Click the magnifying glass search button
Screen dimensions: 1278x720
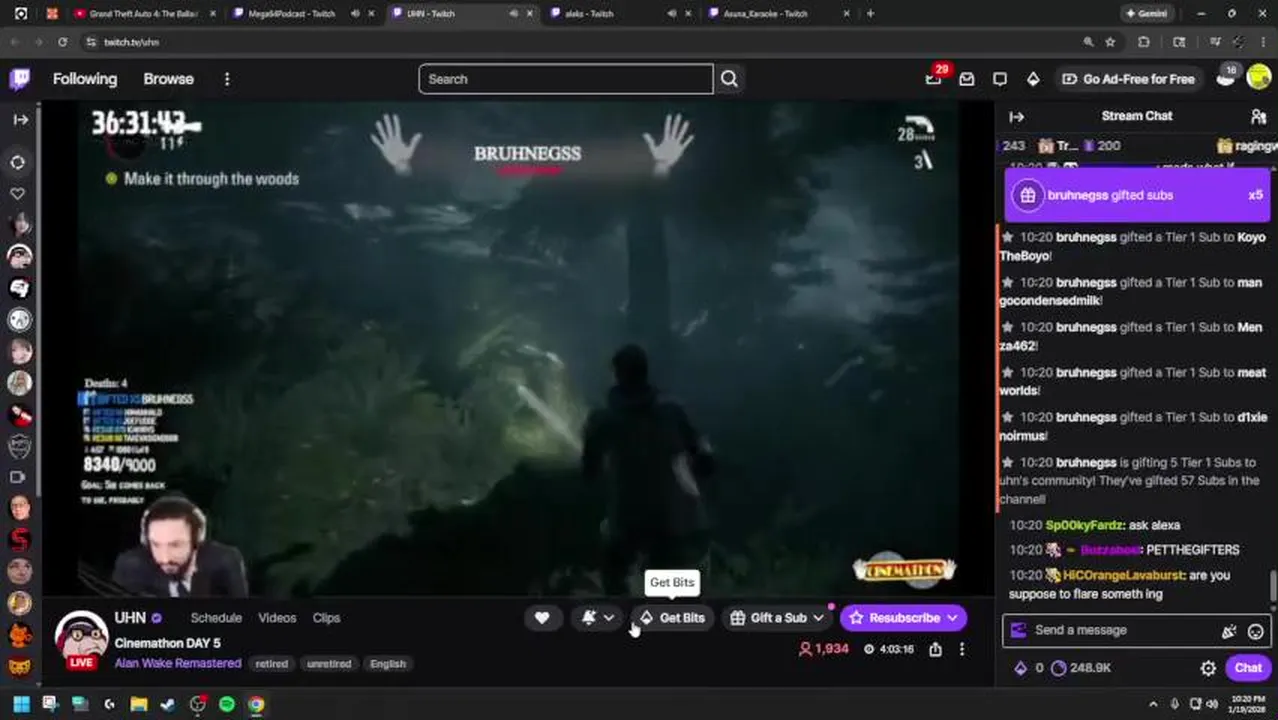[x=729, y=79]
